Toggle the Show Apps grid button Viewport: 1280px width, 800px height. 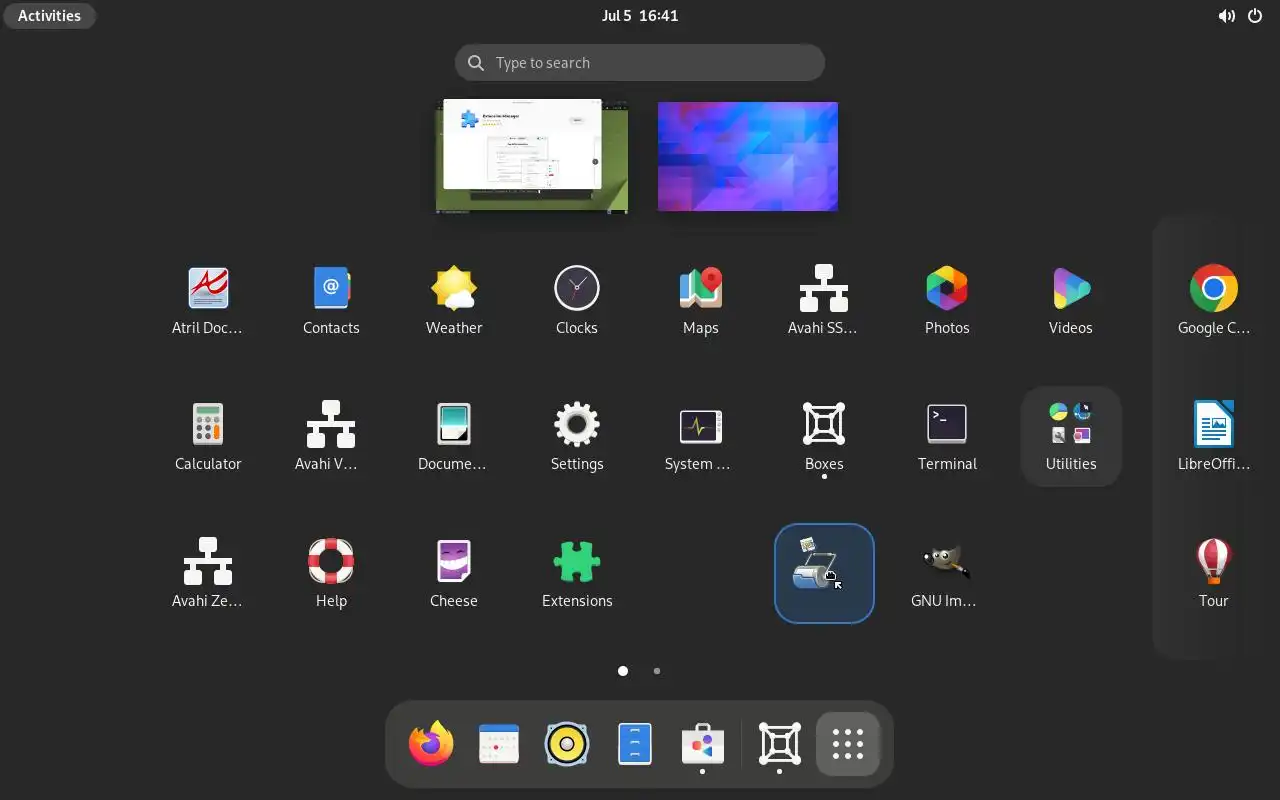tap(848, 744)
